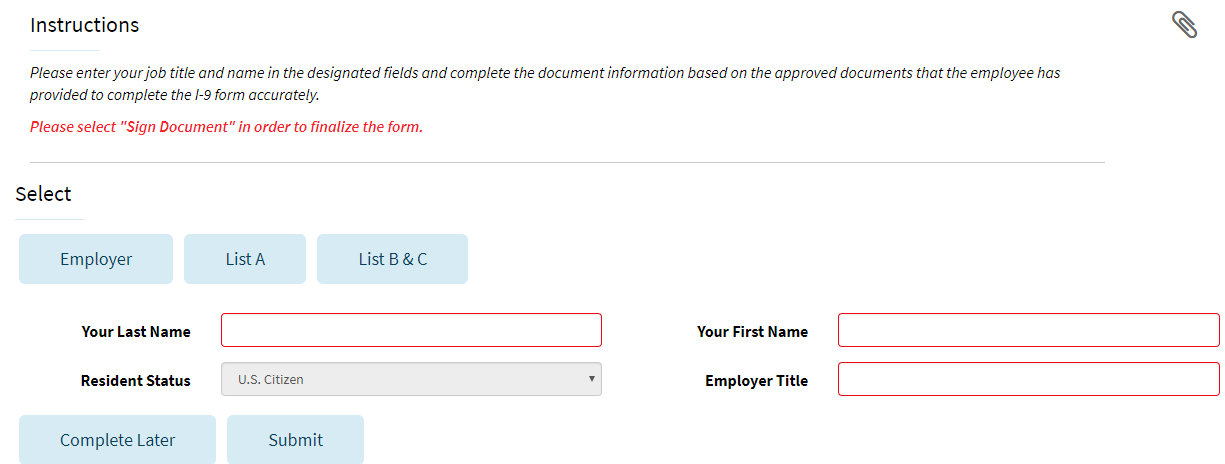Click into the Employer Title field
The width and height of the screenshot is (1225, 464).
(1028, 379)
